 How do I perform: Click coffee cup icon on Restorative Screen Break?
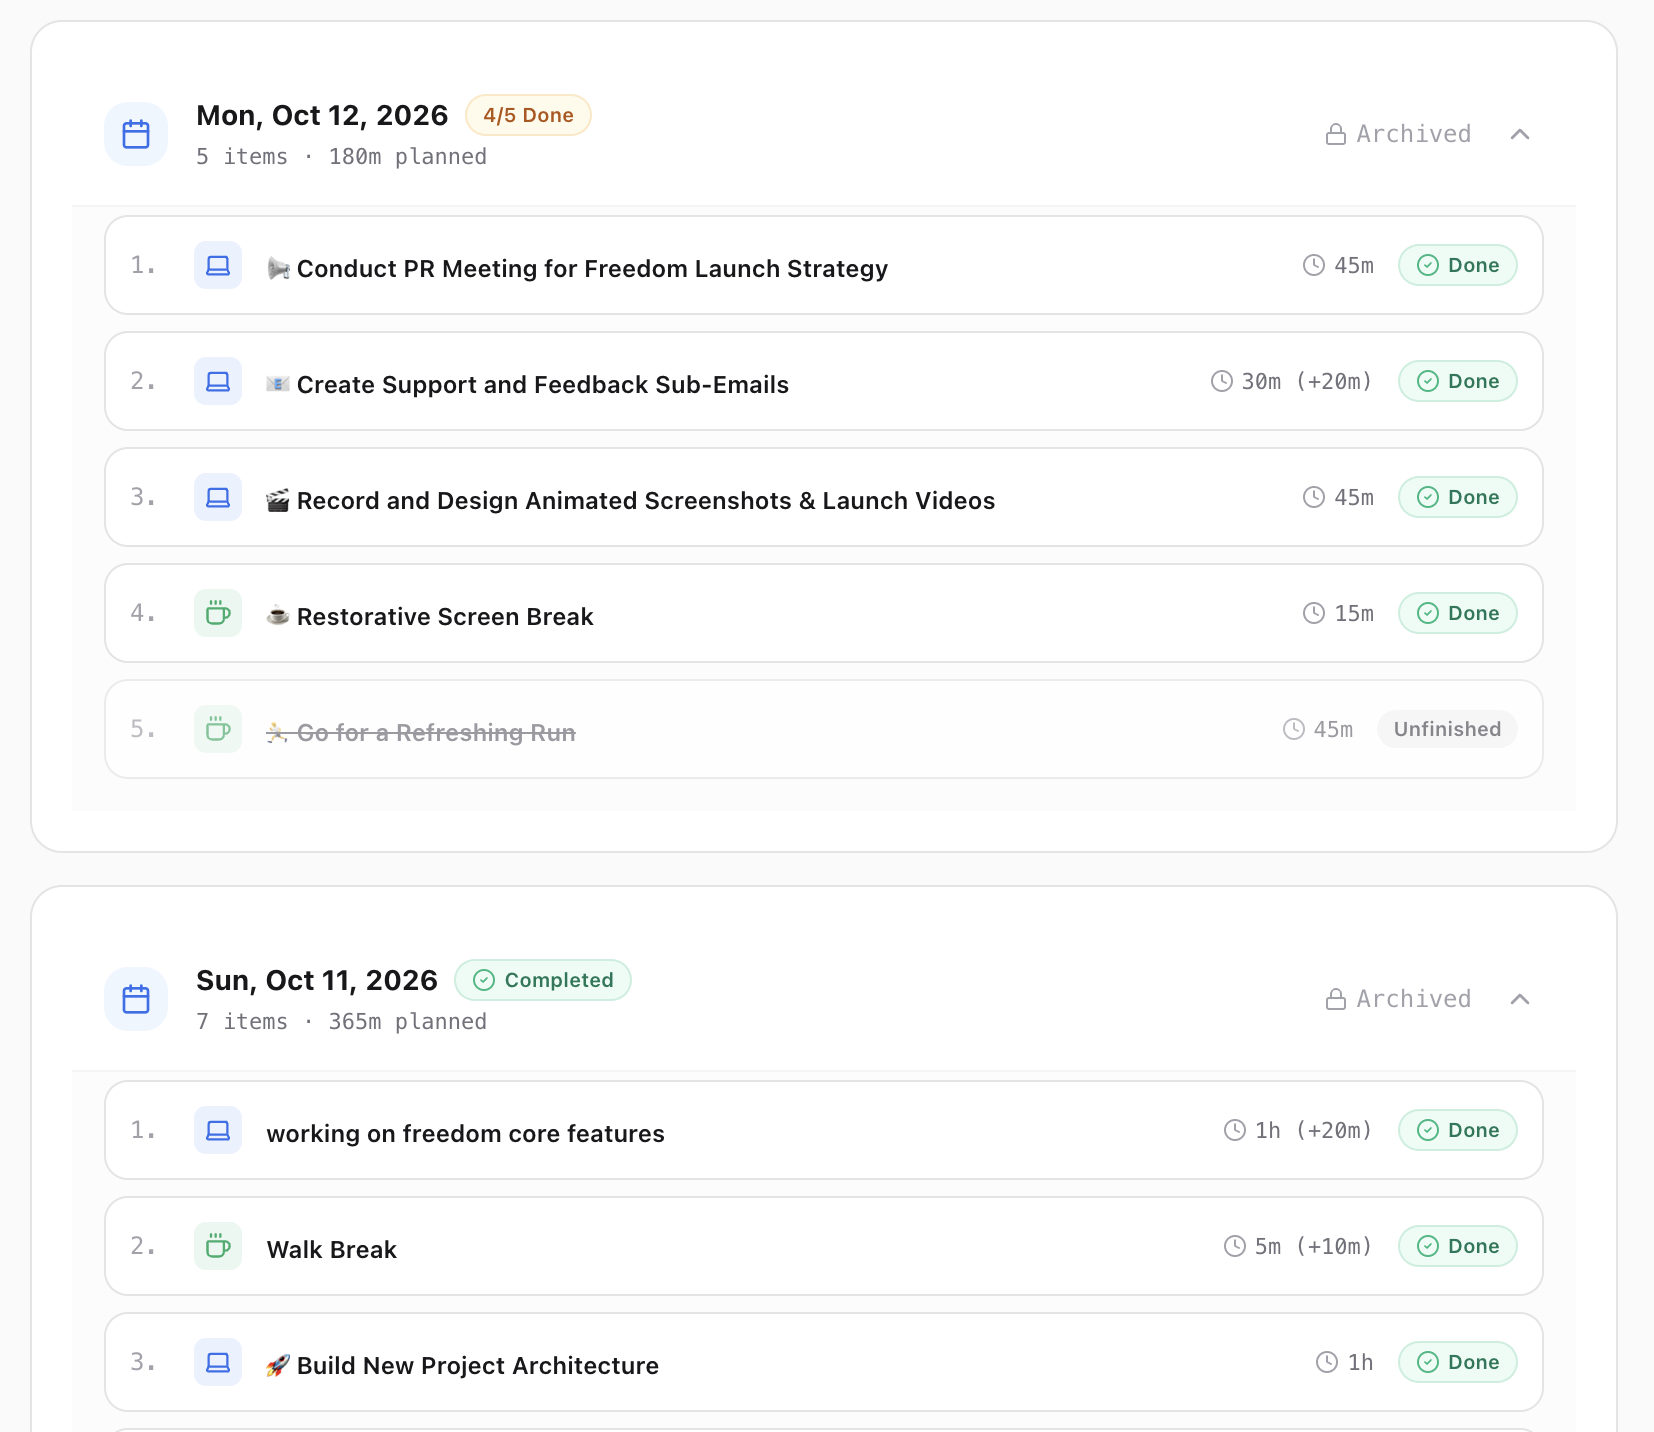pos(218,613)
